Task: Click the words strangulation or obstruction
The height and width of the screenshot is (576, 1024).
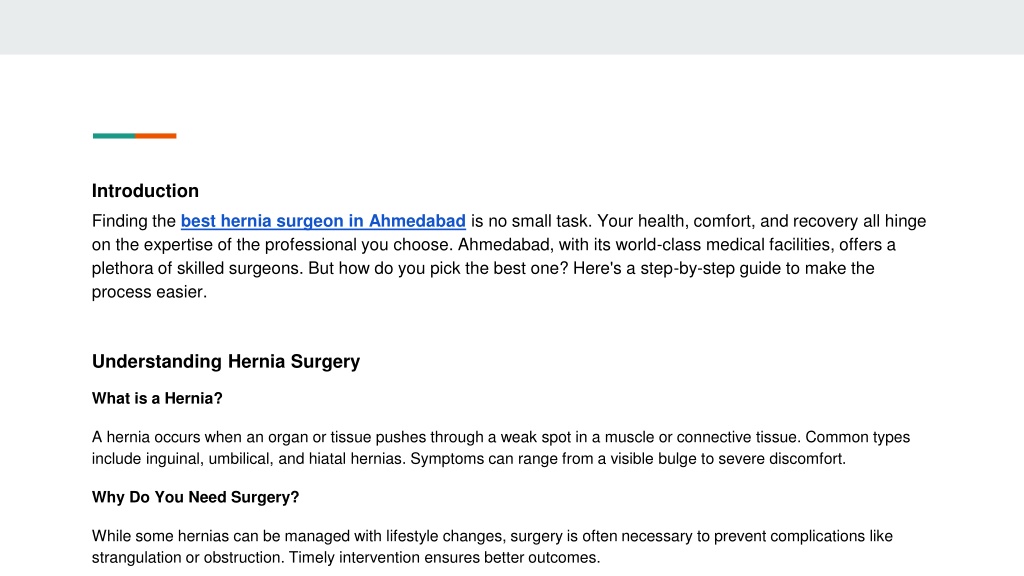Action: pyautogui.click(x=188, y=558)
